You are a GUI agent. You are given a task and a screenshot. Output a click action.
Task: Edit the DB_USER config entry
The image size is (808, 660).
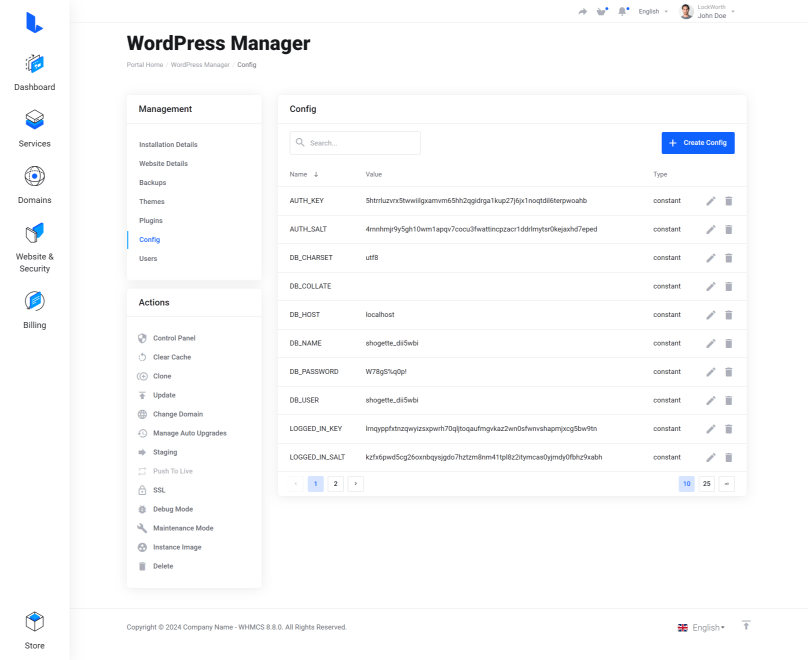coord(711,400)
